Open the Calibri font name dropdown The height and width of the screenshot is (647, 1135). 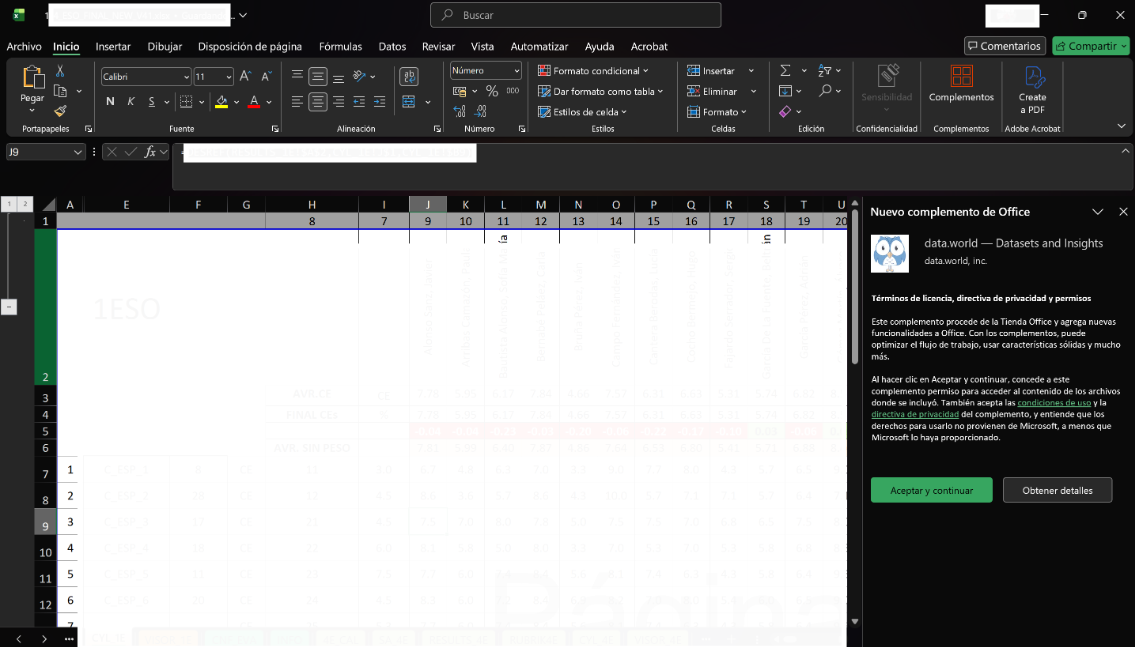186,77
